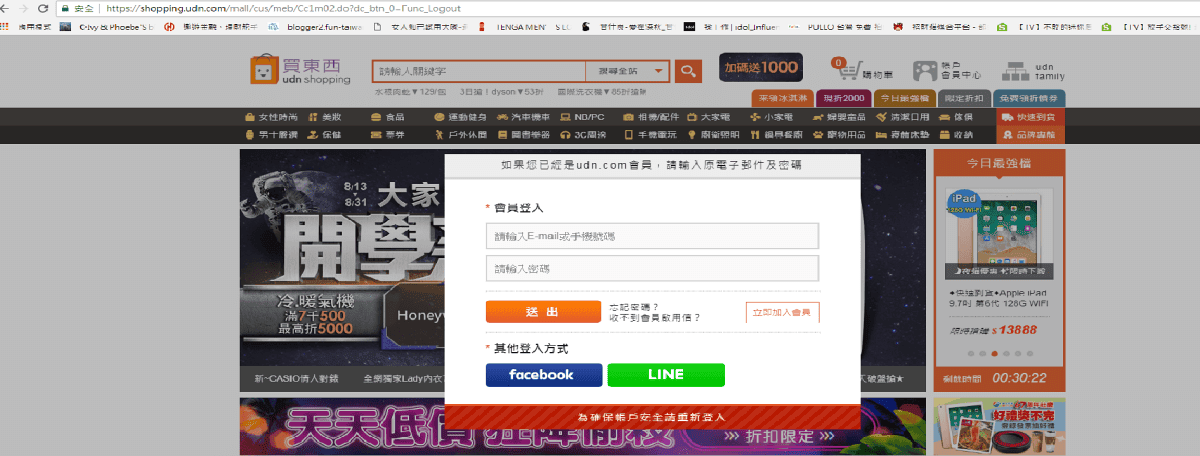Screen dimensions: 1200x456
Task: Click 收不到會員啟用信 link
Action: [654, 317]
